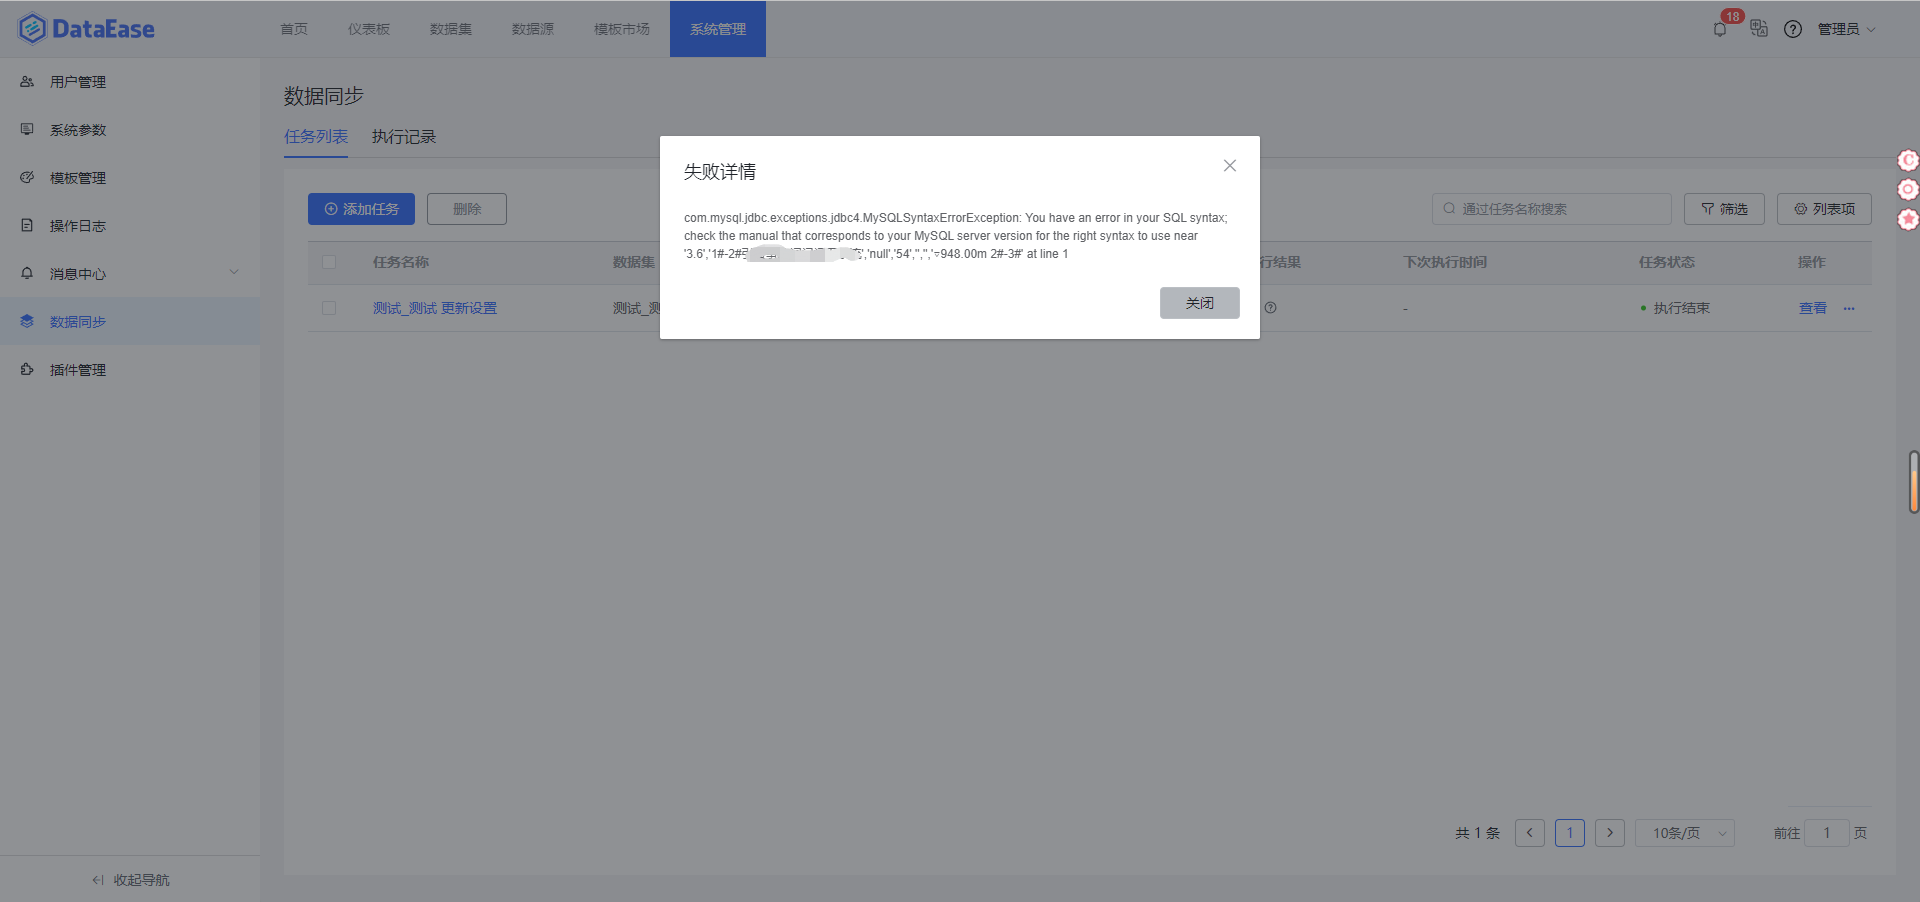The width and height of the screenshot is (1920, 902).
Task: Open the notifications bell icon
Action: point(1720,29)
